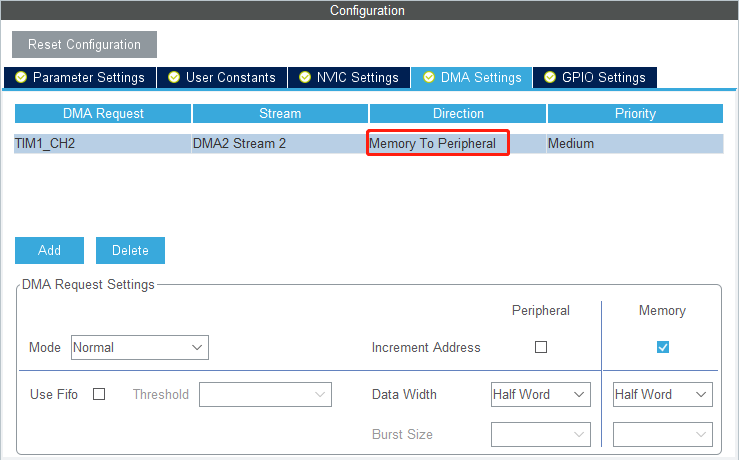Open the Peripheral Burst Size dropdown

pyautogui.click(x=541, y=435)
